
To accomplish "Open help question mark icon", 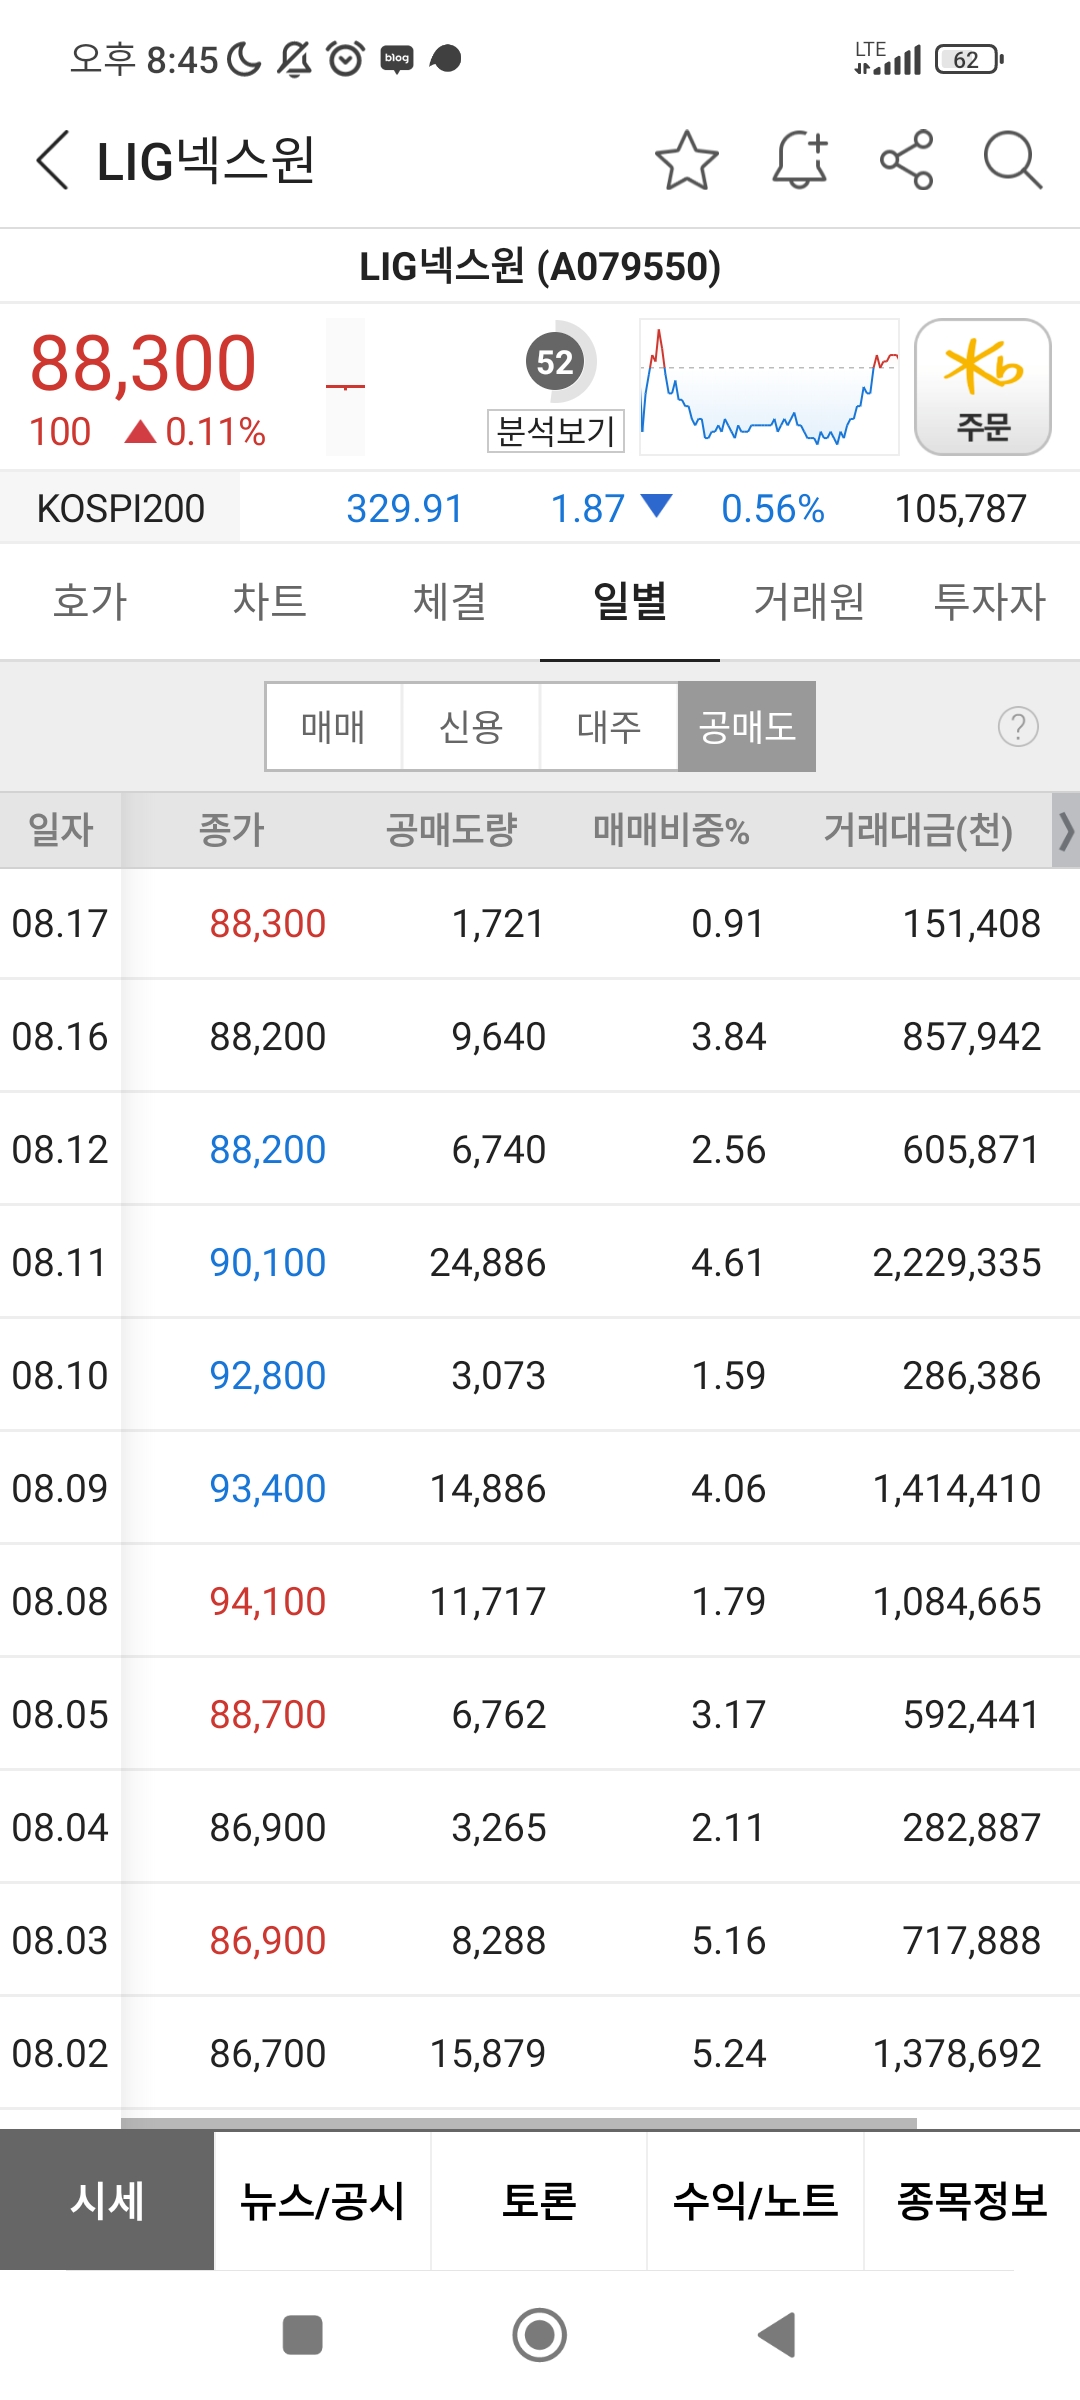I will click(1018, 726).
